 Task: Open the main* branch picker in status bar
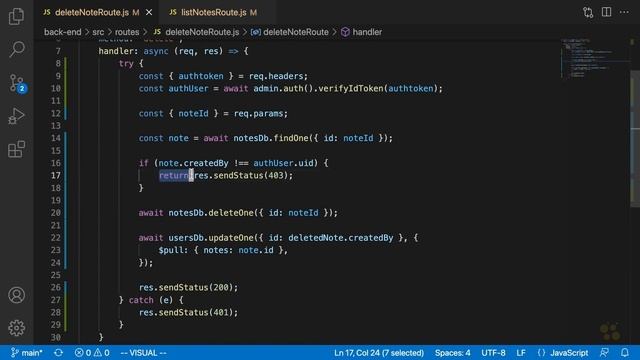point(27,353)
